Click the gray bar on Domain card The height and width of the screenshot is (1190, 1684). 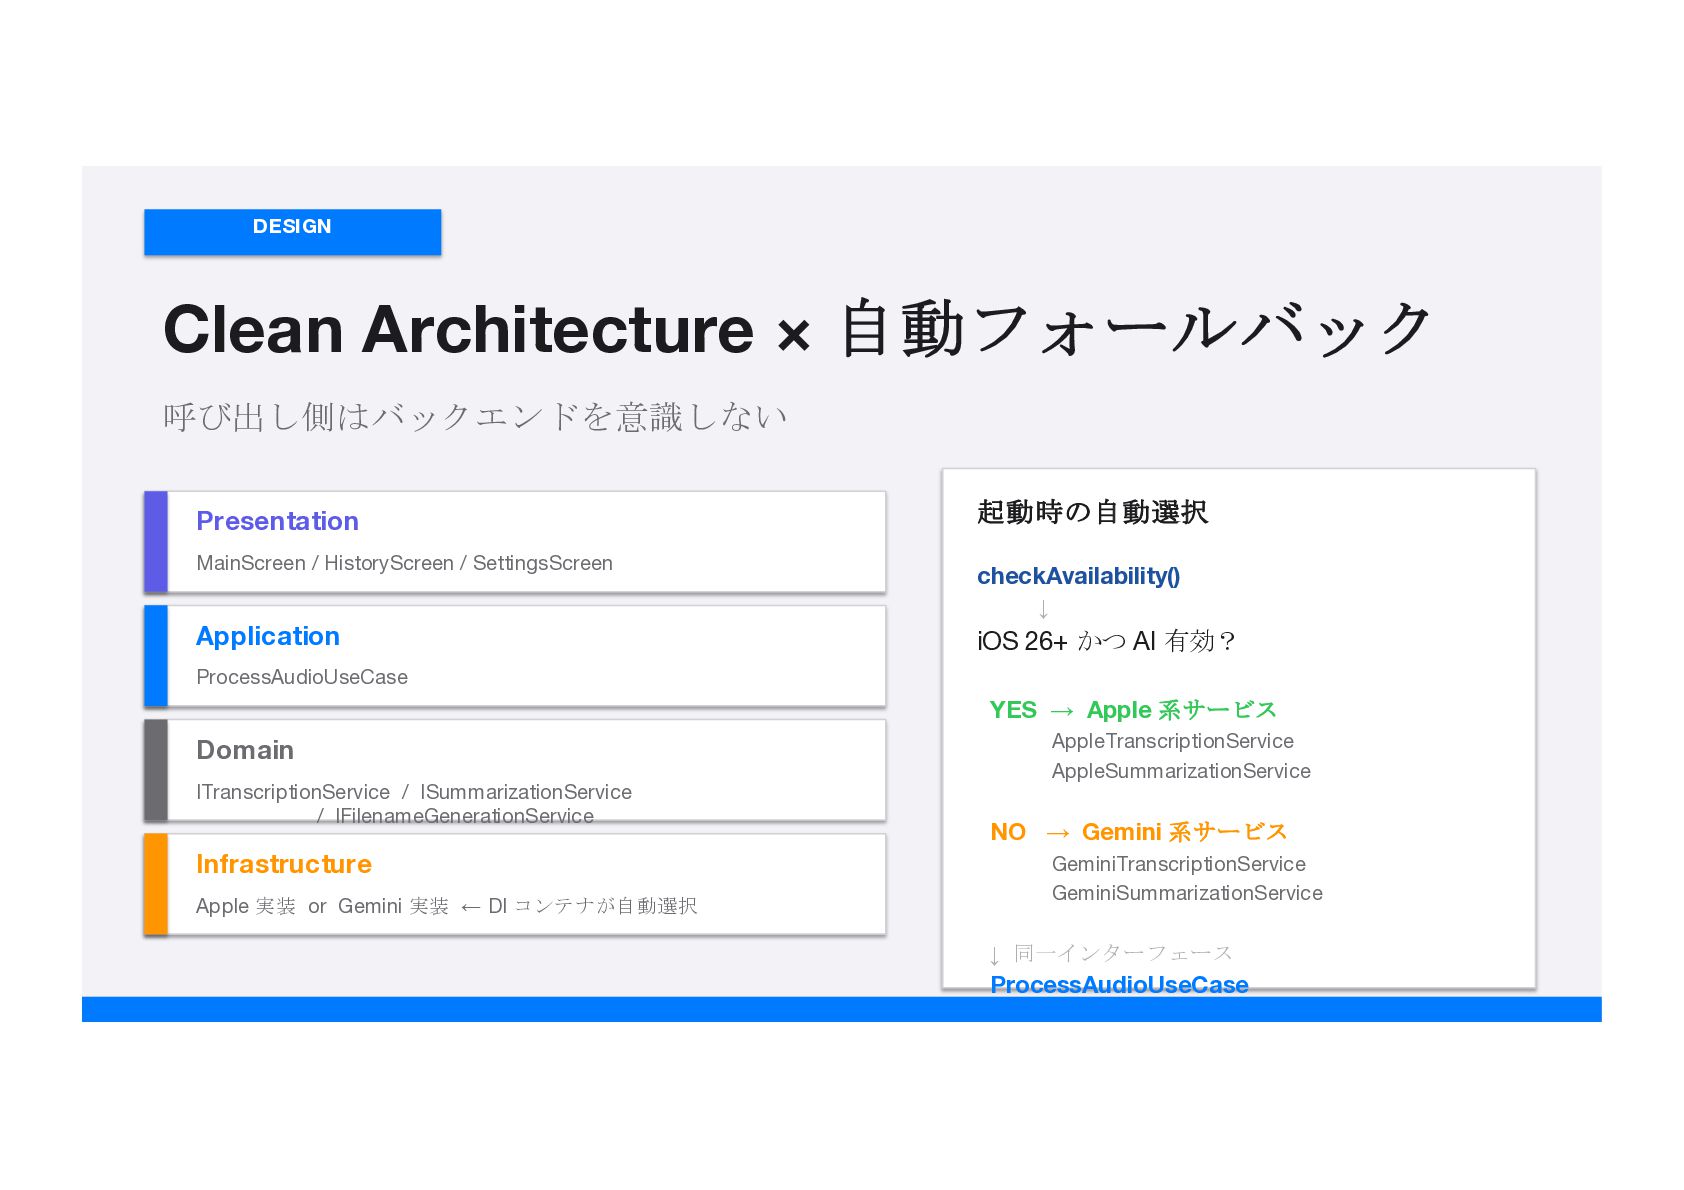[x=156, y=770]
